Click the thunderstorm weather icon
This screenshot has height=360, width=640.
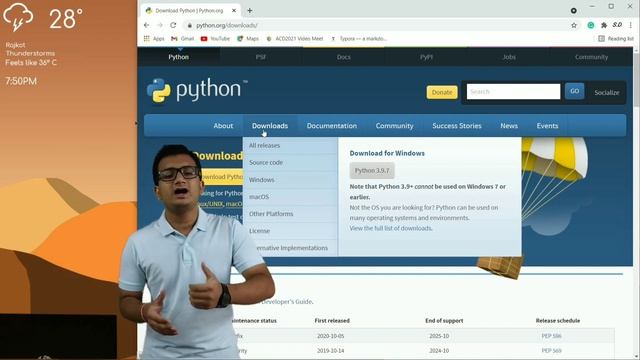point(18,17)
